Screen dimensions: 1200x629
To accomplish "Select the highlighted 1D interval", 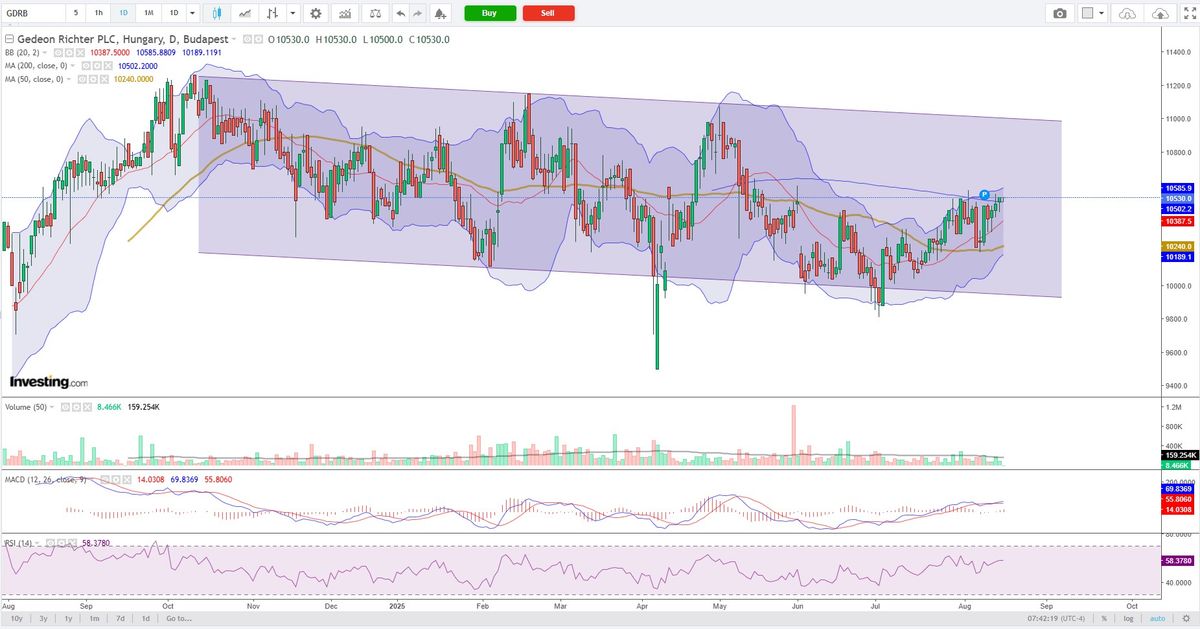I will pos(123,13).
